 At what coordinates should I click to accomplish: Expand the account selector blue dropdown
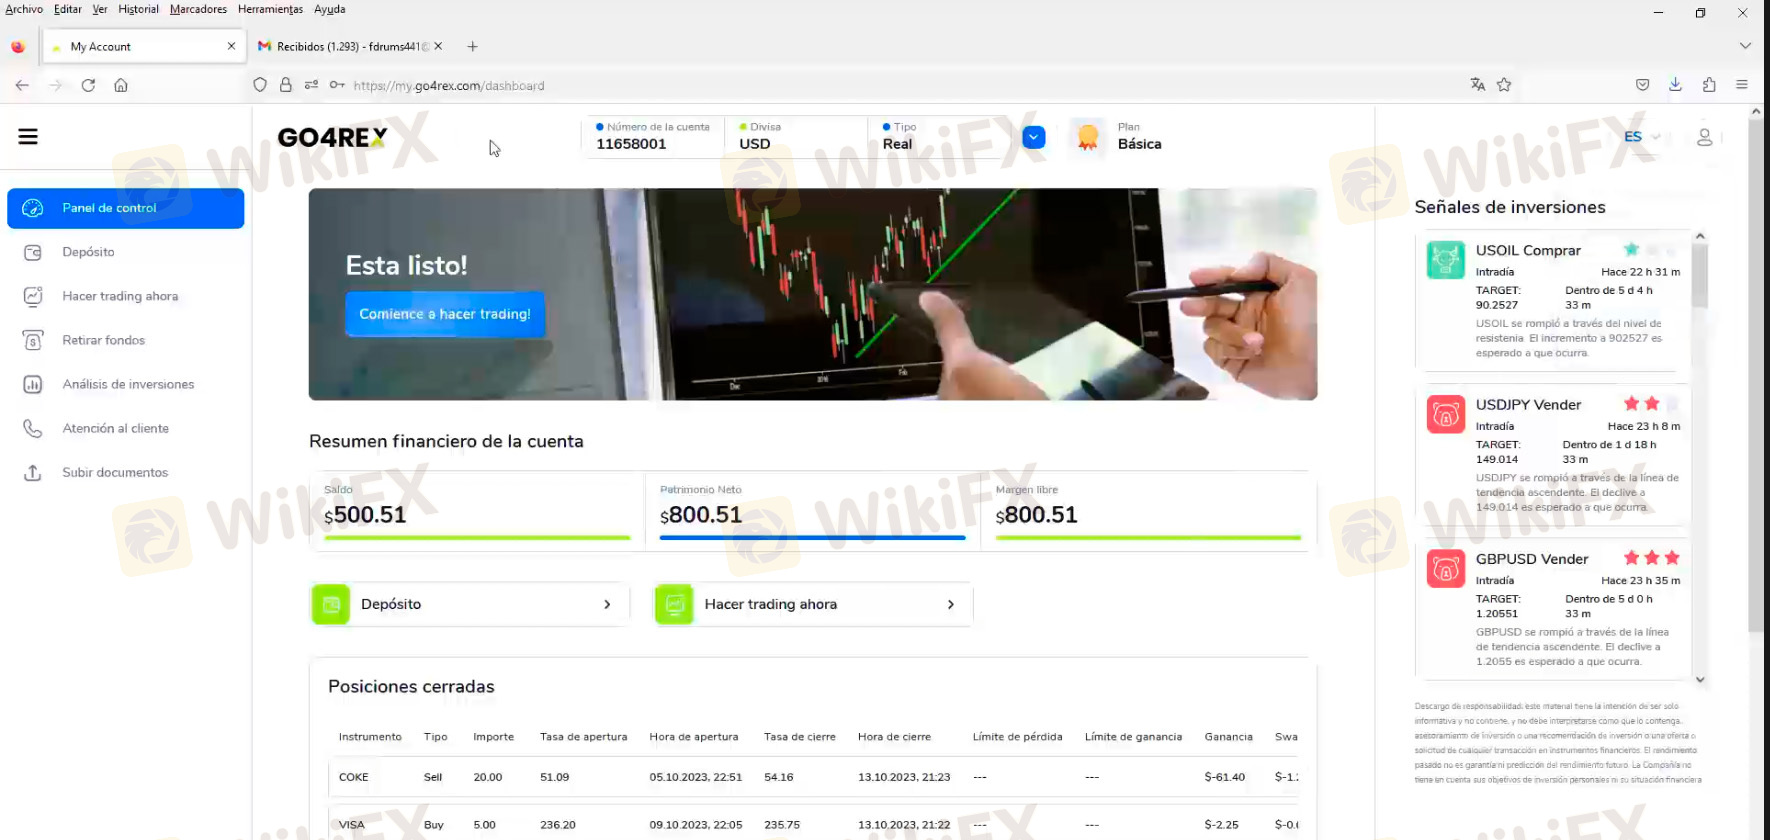click(x=1034, y=137)
